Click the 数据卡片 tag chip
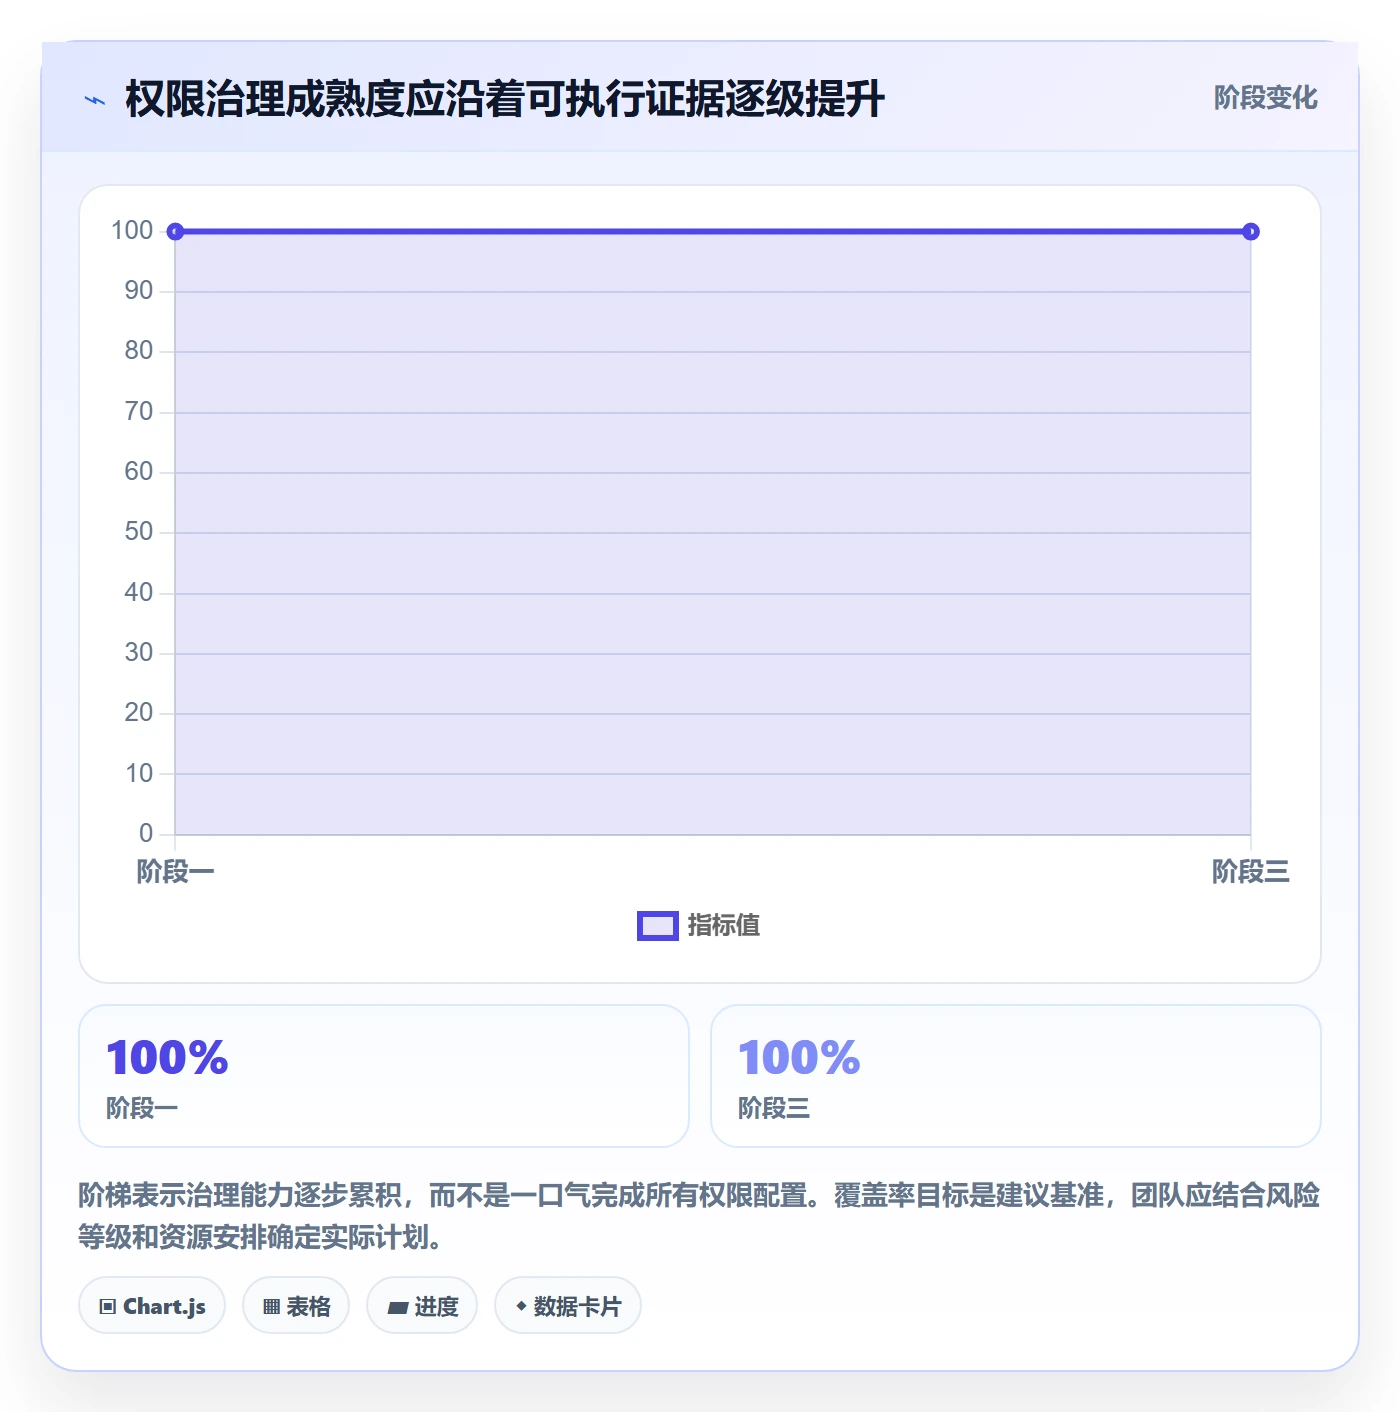The image size is (1400, 1412). [x=568, y=1306]
